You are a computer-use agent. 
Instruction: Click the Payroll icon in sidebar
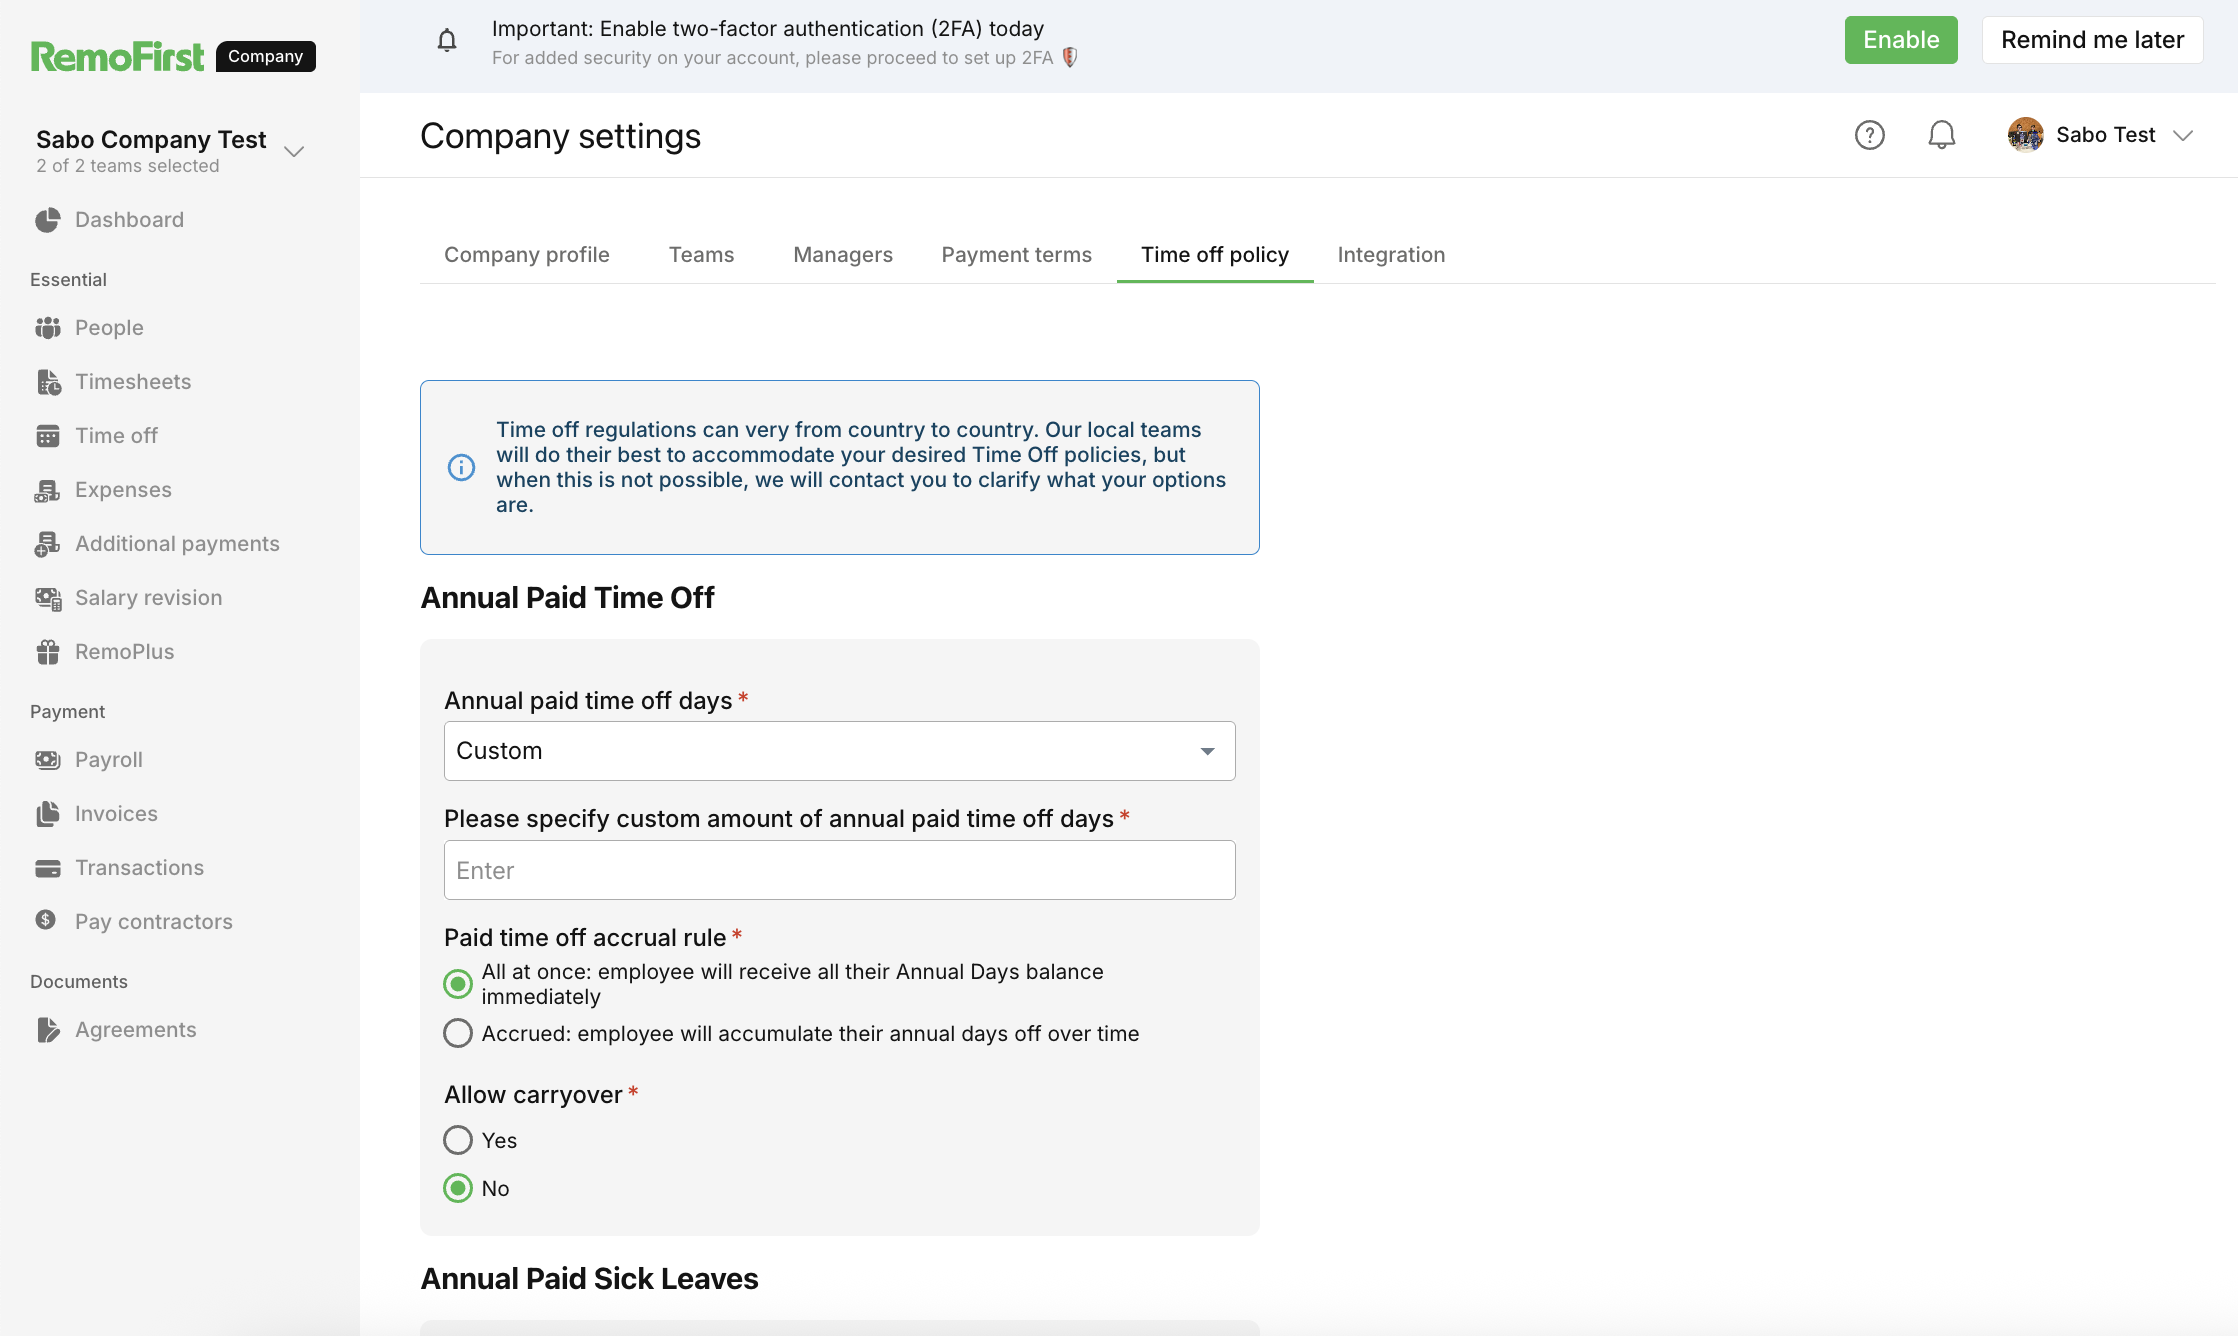tap(47, 760)
